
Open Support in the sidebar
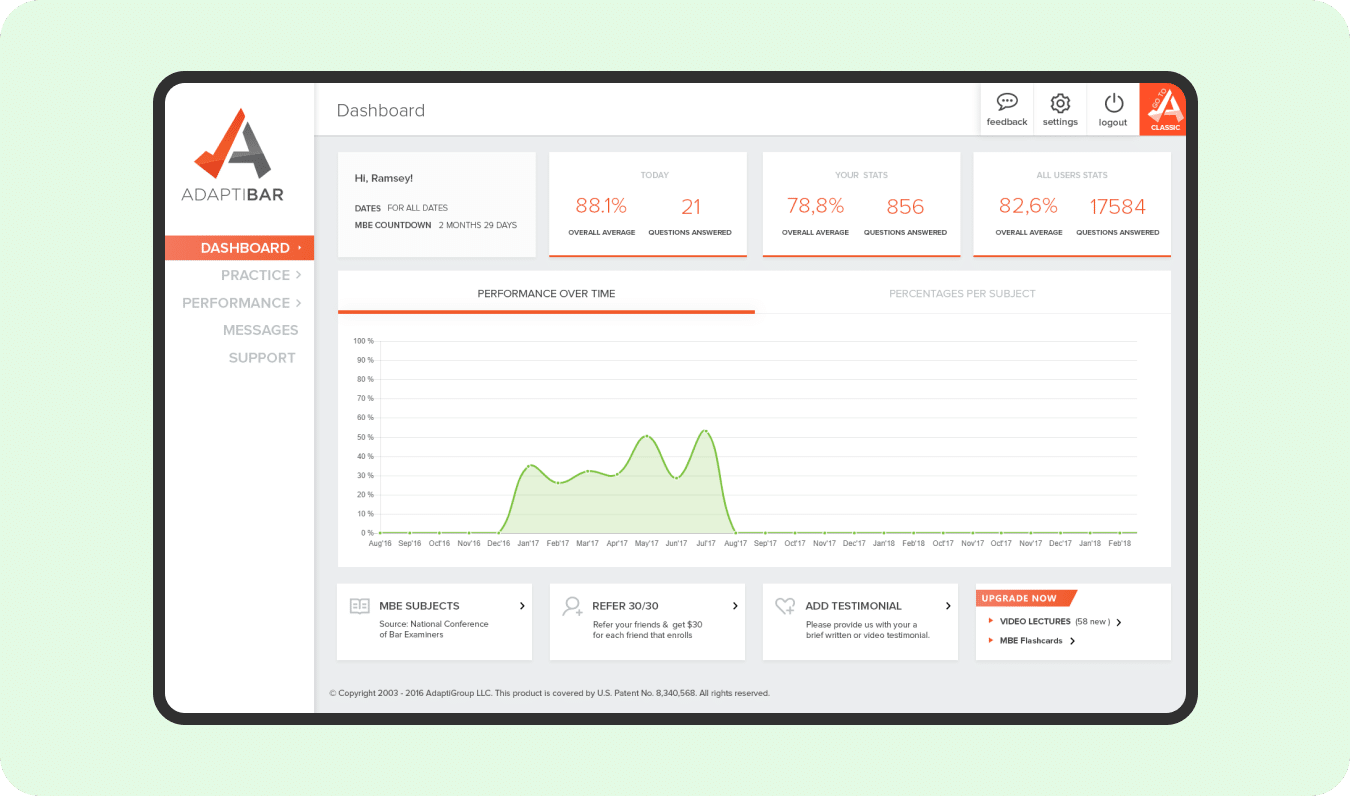(x=262, y=358)
